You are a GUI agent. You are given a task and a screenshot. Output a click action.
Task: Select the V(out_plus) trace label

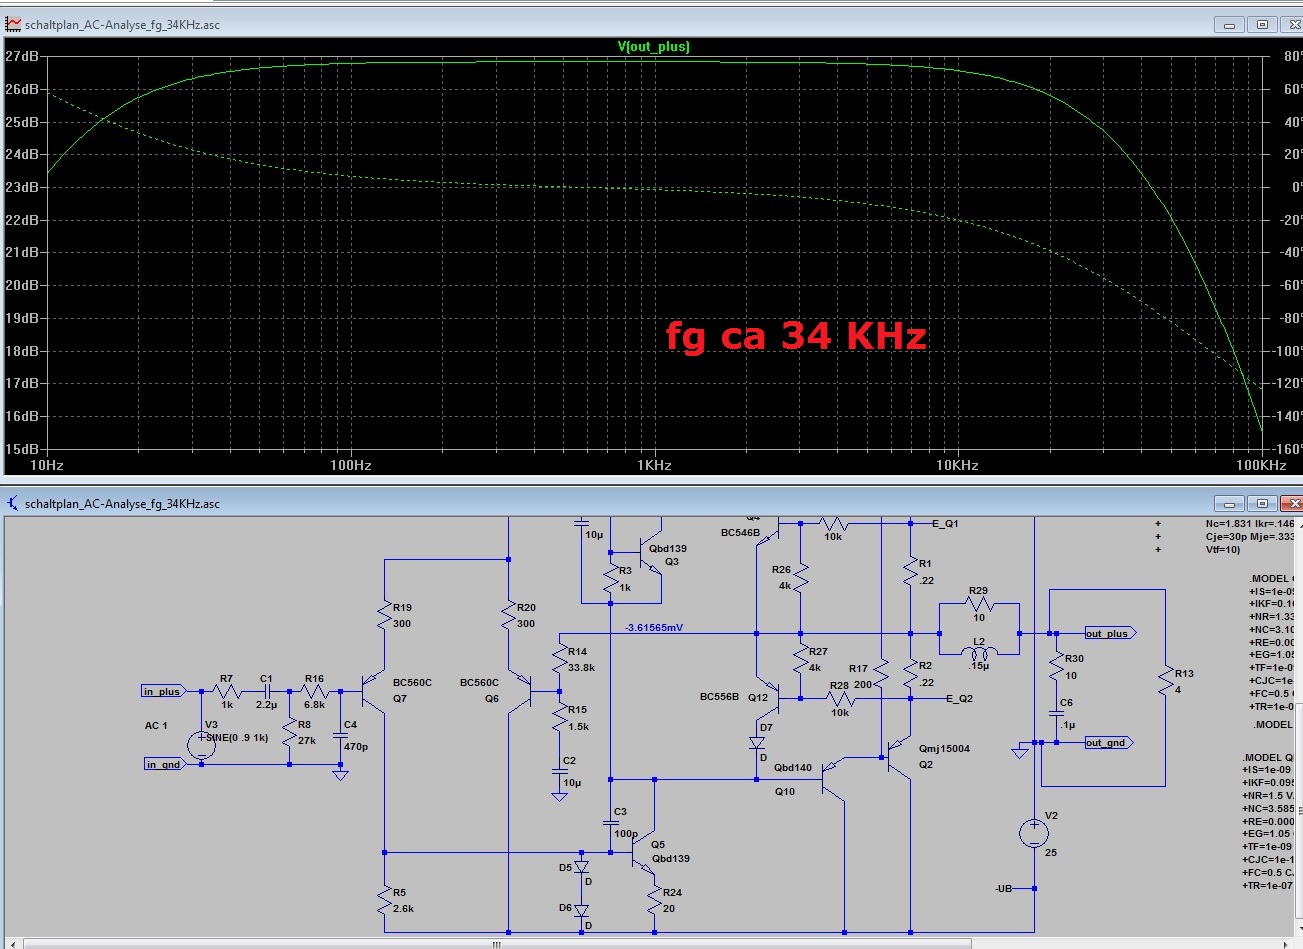(654, 47)
